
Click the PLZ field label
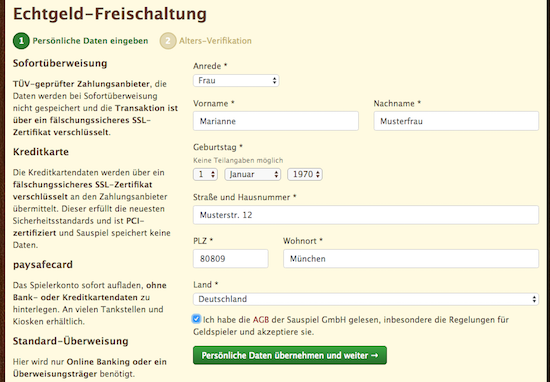[x=203, y=241]
